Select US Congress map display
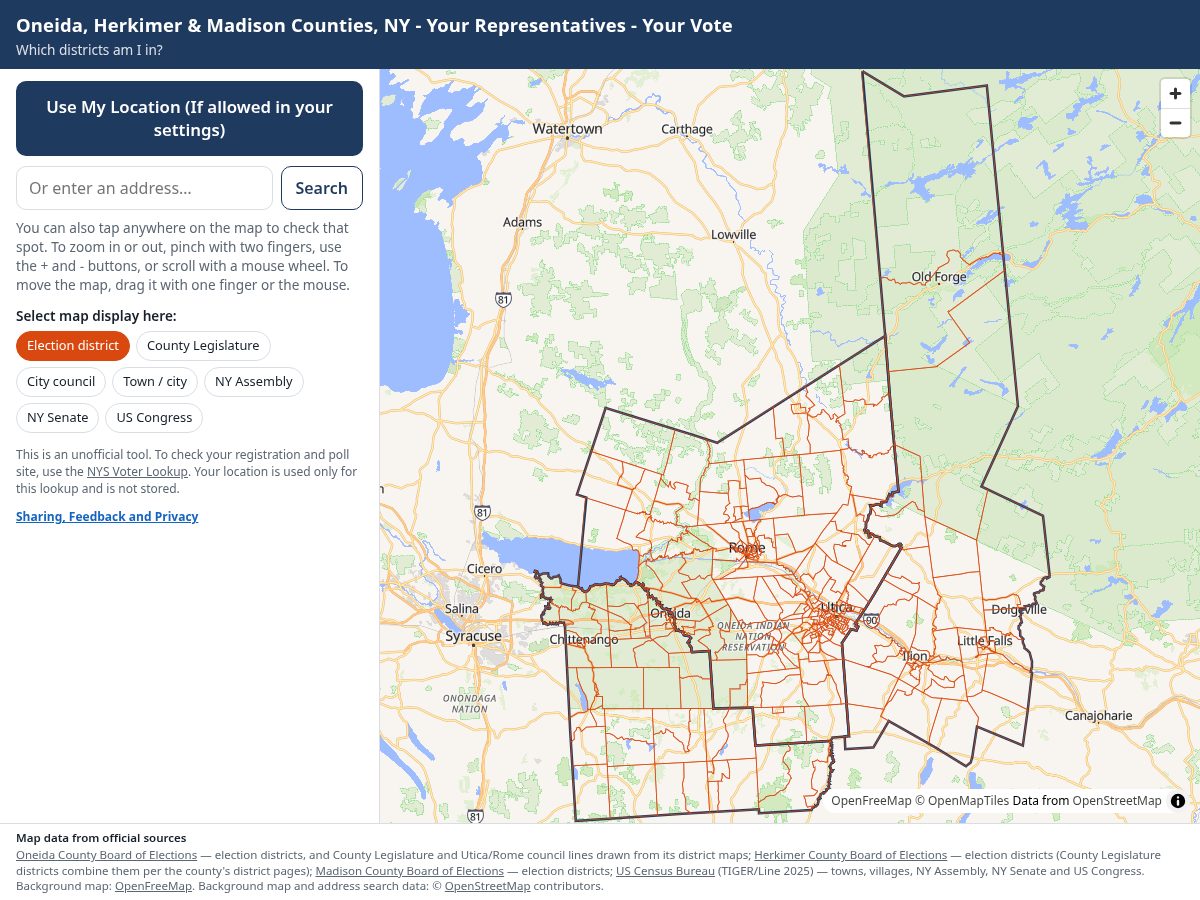This screenshot has height=900, width=1200. pos(154,418)
